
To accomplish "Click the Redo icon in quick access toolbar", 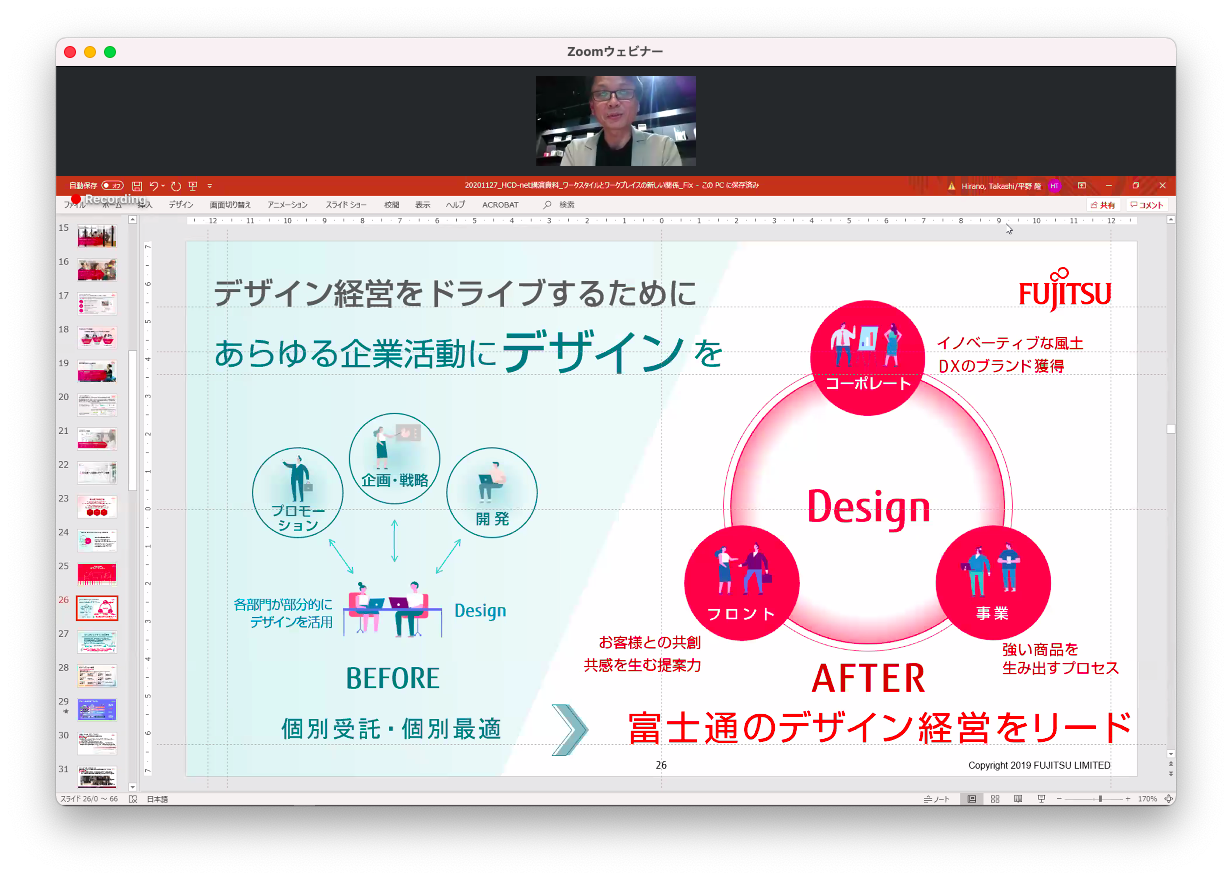I will 176,186.
